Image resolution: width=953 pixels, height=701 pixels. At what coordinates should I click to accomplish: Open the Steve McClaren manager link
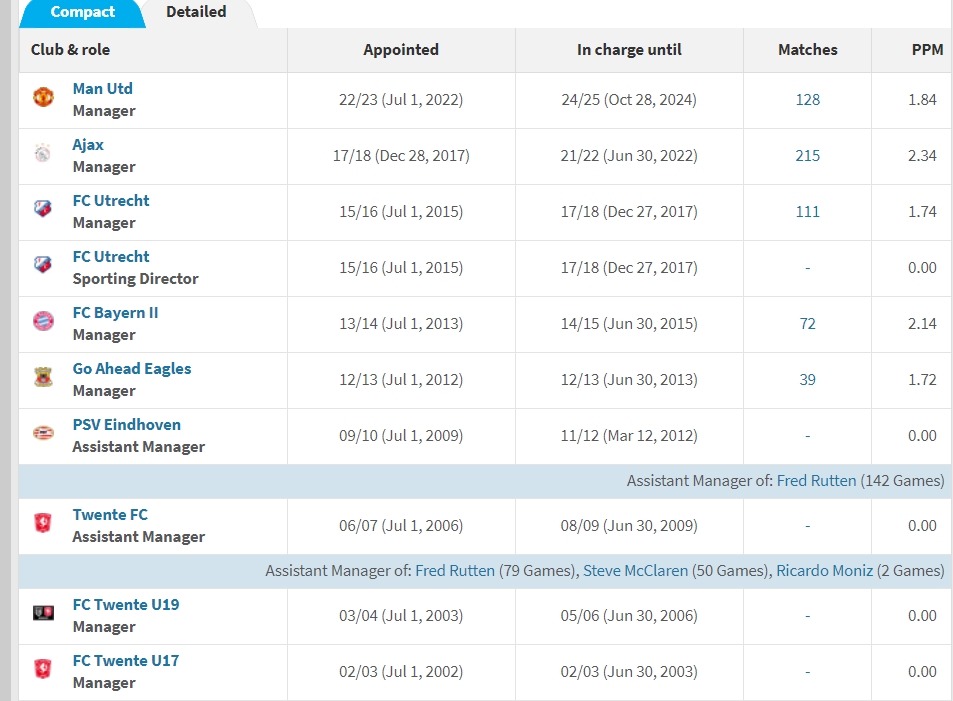click(x=635, y=571)
